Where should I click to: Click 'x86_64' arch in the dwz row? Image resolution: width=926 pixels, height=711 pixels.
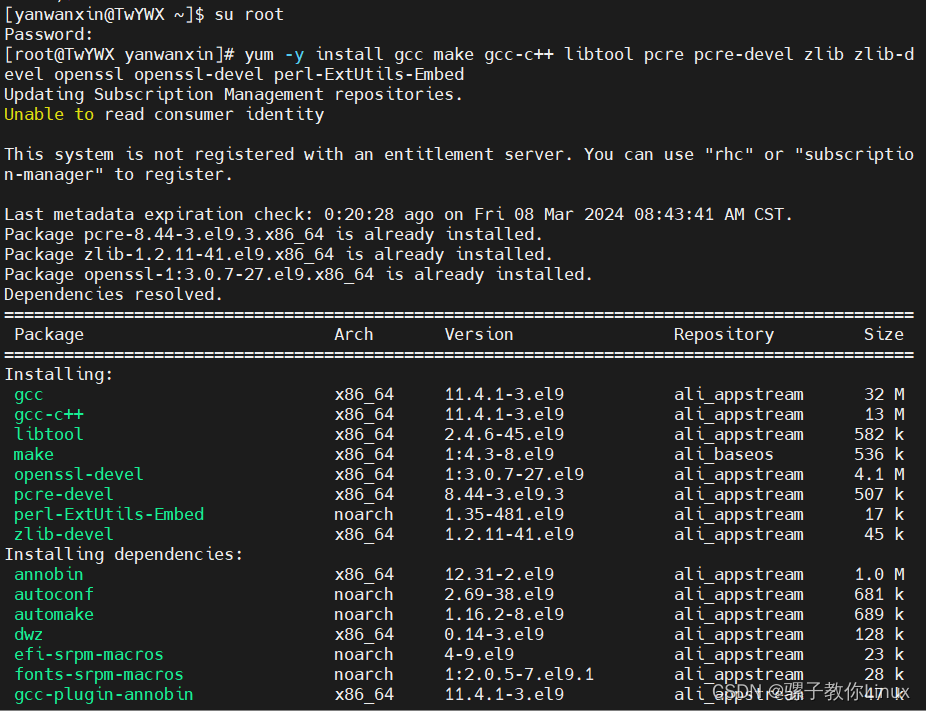(x=364, y=635)
